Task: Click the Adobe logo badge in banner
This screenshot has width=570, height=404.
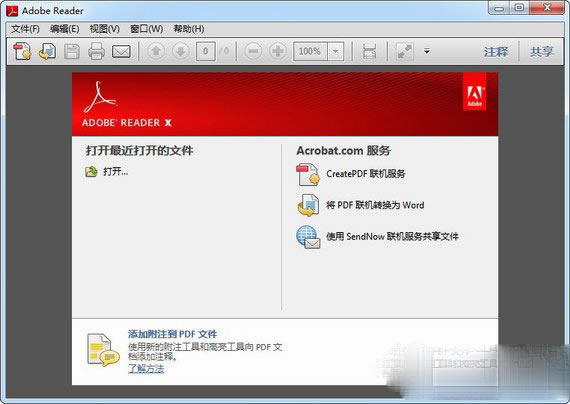Action: [x=474, y=91]
